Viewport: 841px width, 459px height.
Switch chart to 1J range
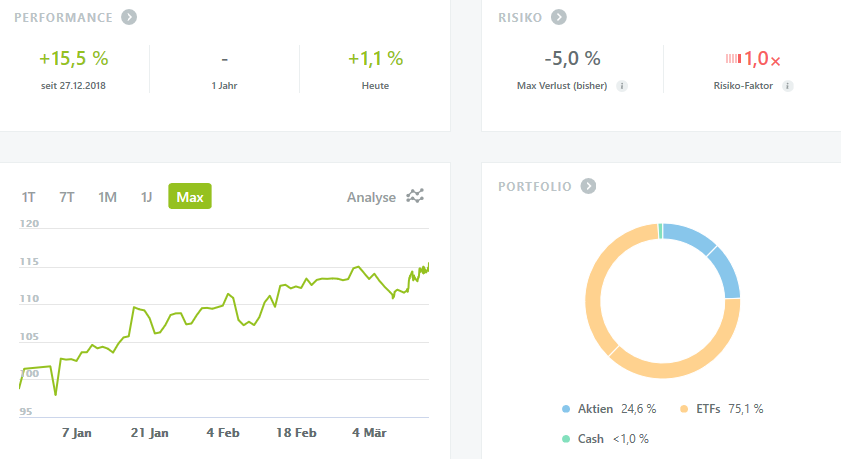coord(146,197)
